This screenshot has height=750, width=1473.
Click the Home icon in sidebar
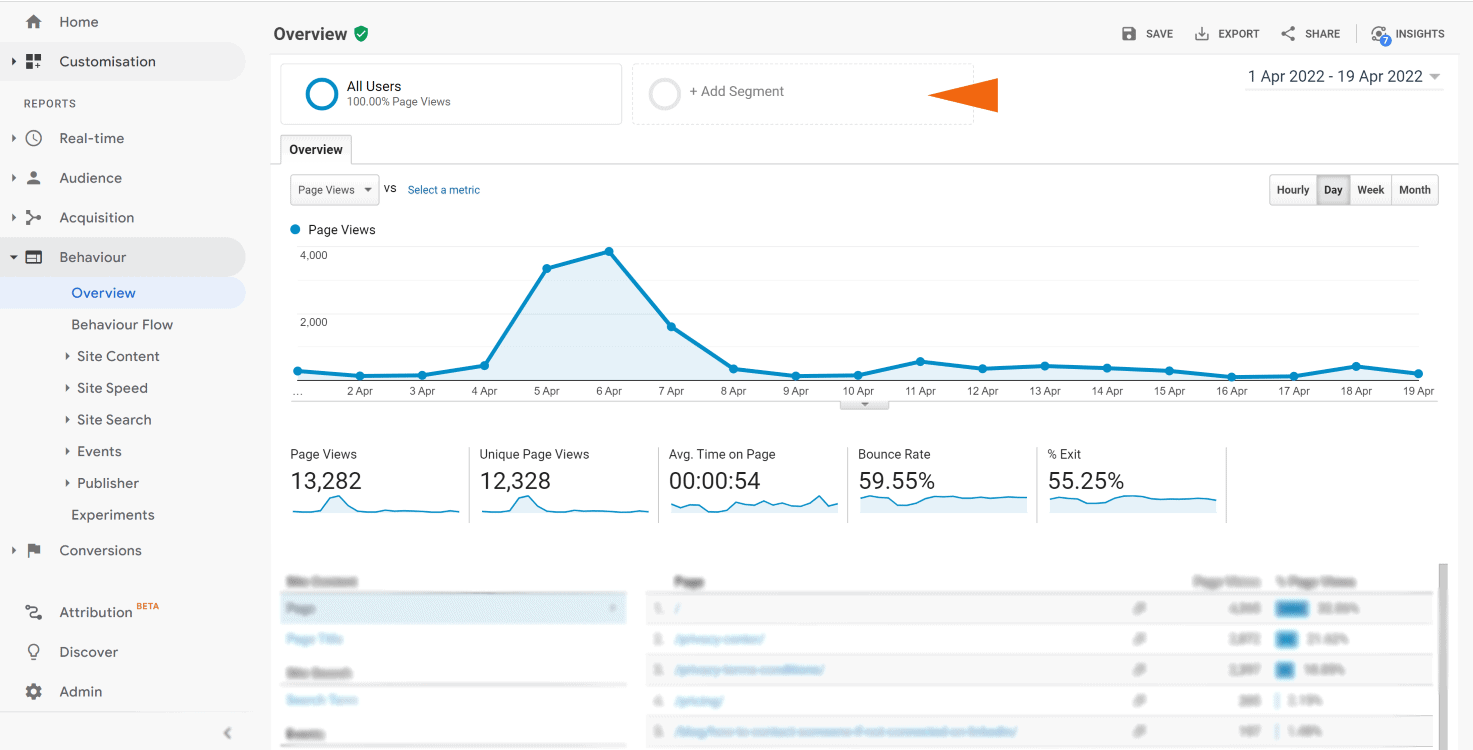34,22
